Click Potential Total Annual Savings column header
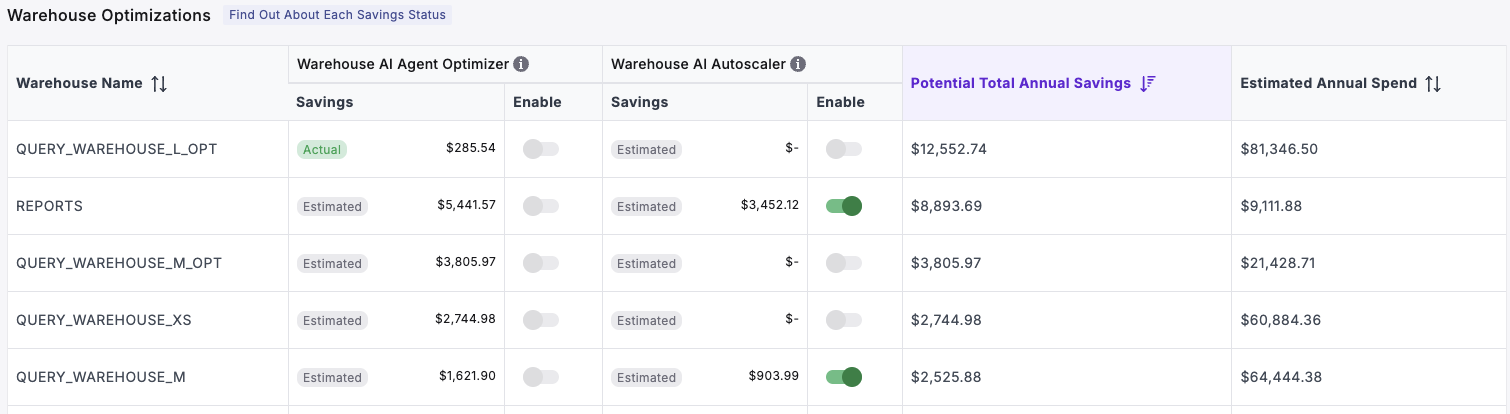Image resolution: width=1510 pixels, height=414 pixels. (x=1020, y=84)
